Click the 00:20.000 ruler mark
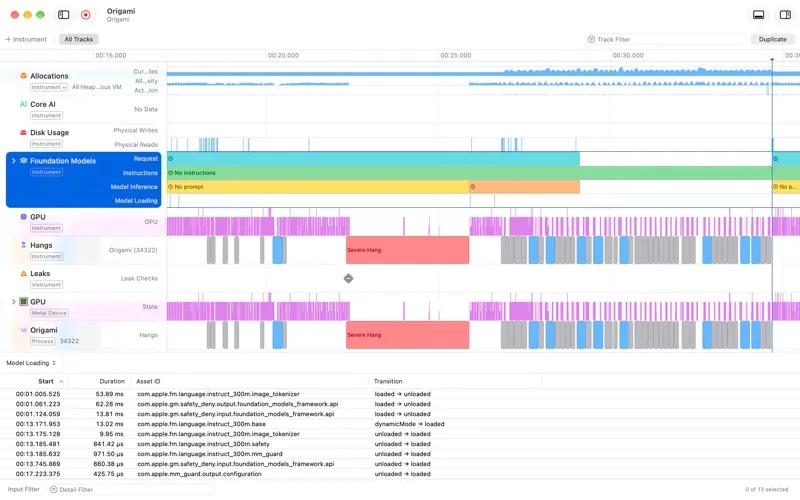Image resolution: width=800 pixels, height=500 pixels. click(283, 55)
